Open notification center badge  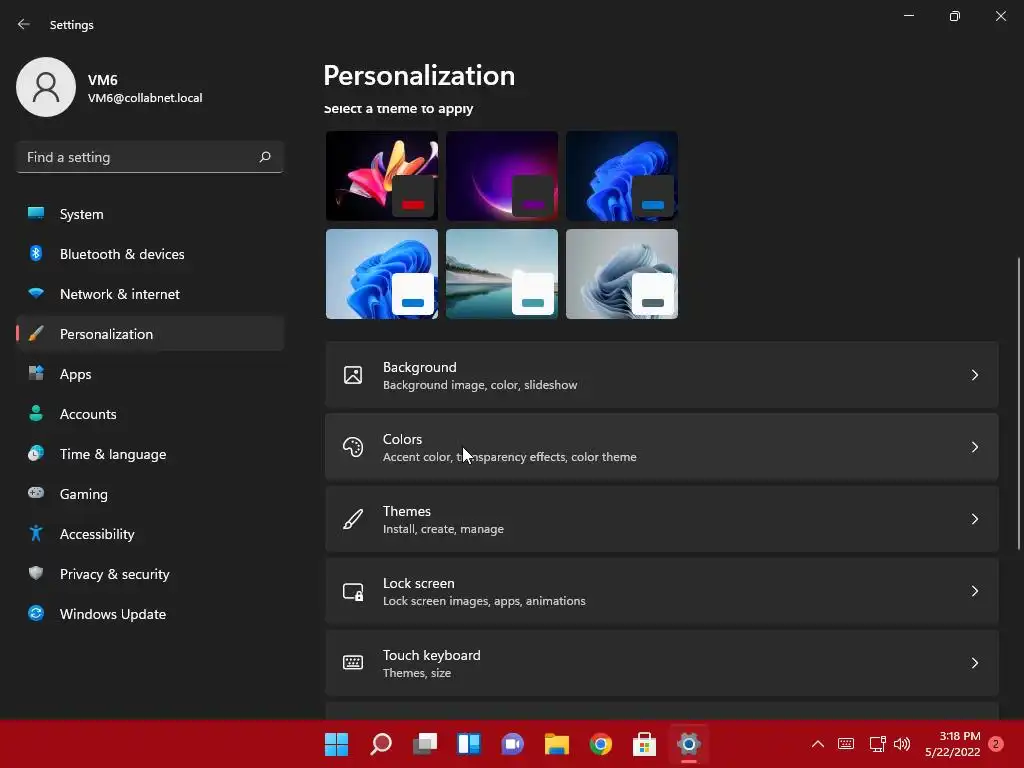(x=996, y=744)
